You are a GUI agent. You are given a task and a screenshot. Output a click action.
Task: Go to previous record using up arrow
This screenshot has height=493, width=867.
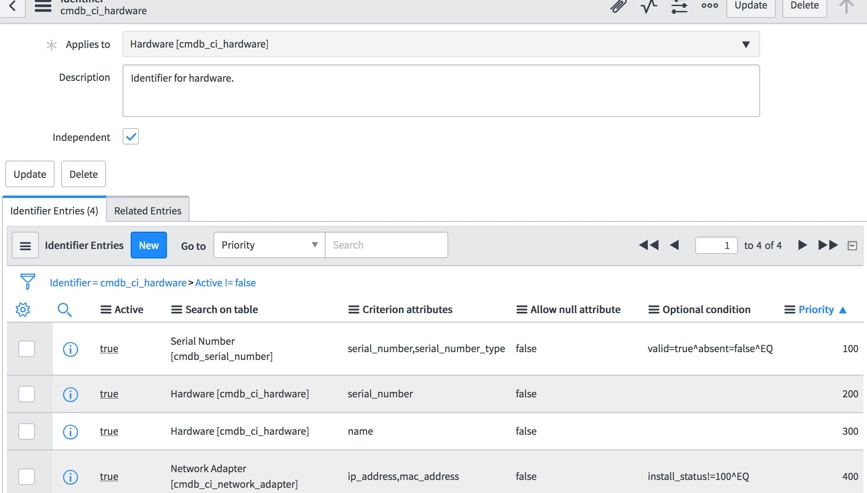tap(846, 6)
